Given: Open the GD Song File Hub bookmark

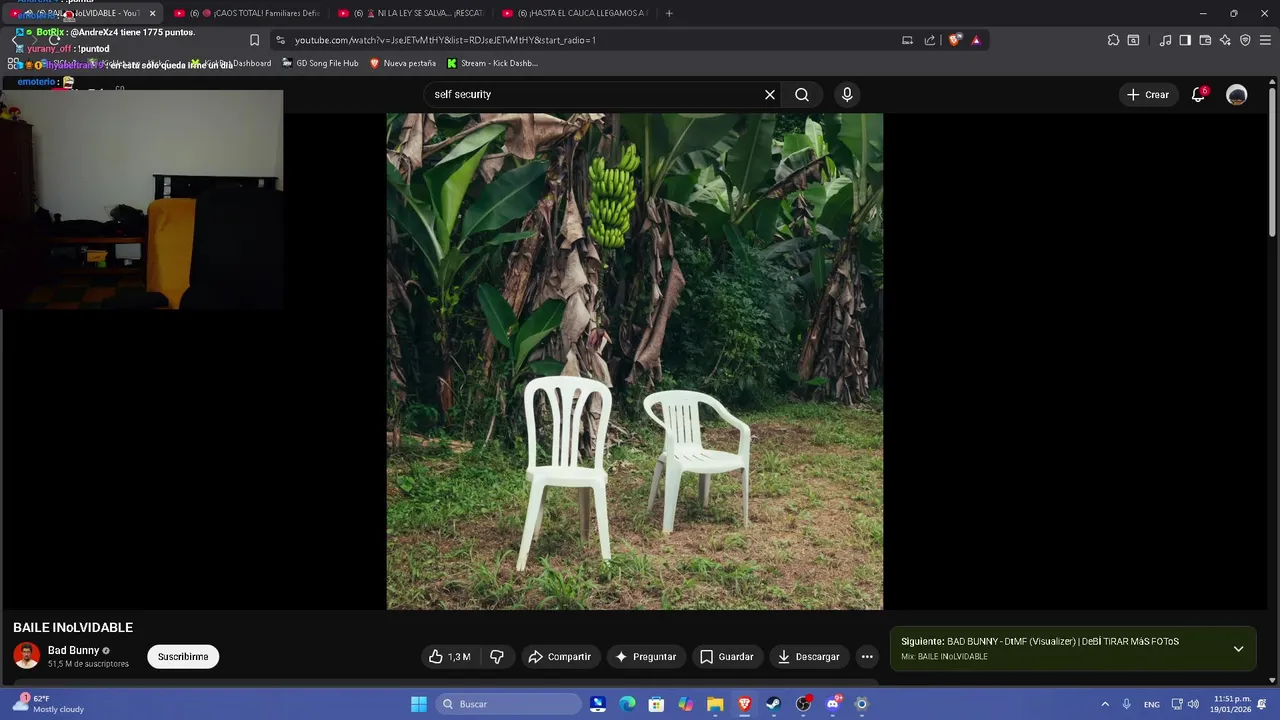Looking at the screenshot, I should [320, 63].
